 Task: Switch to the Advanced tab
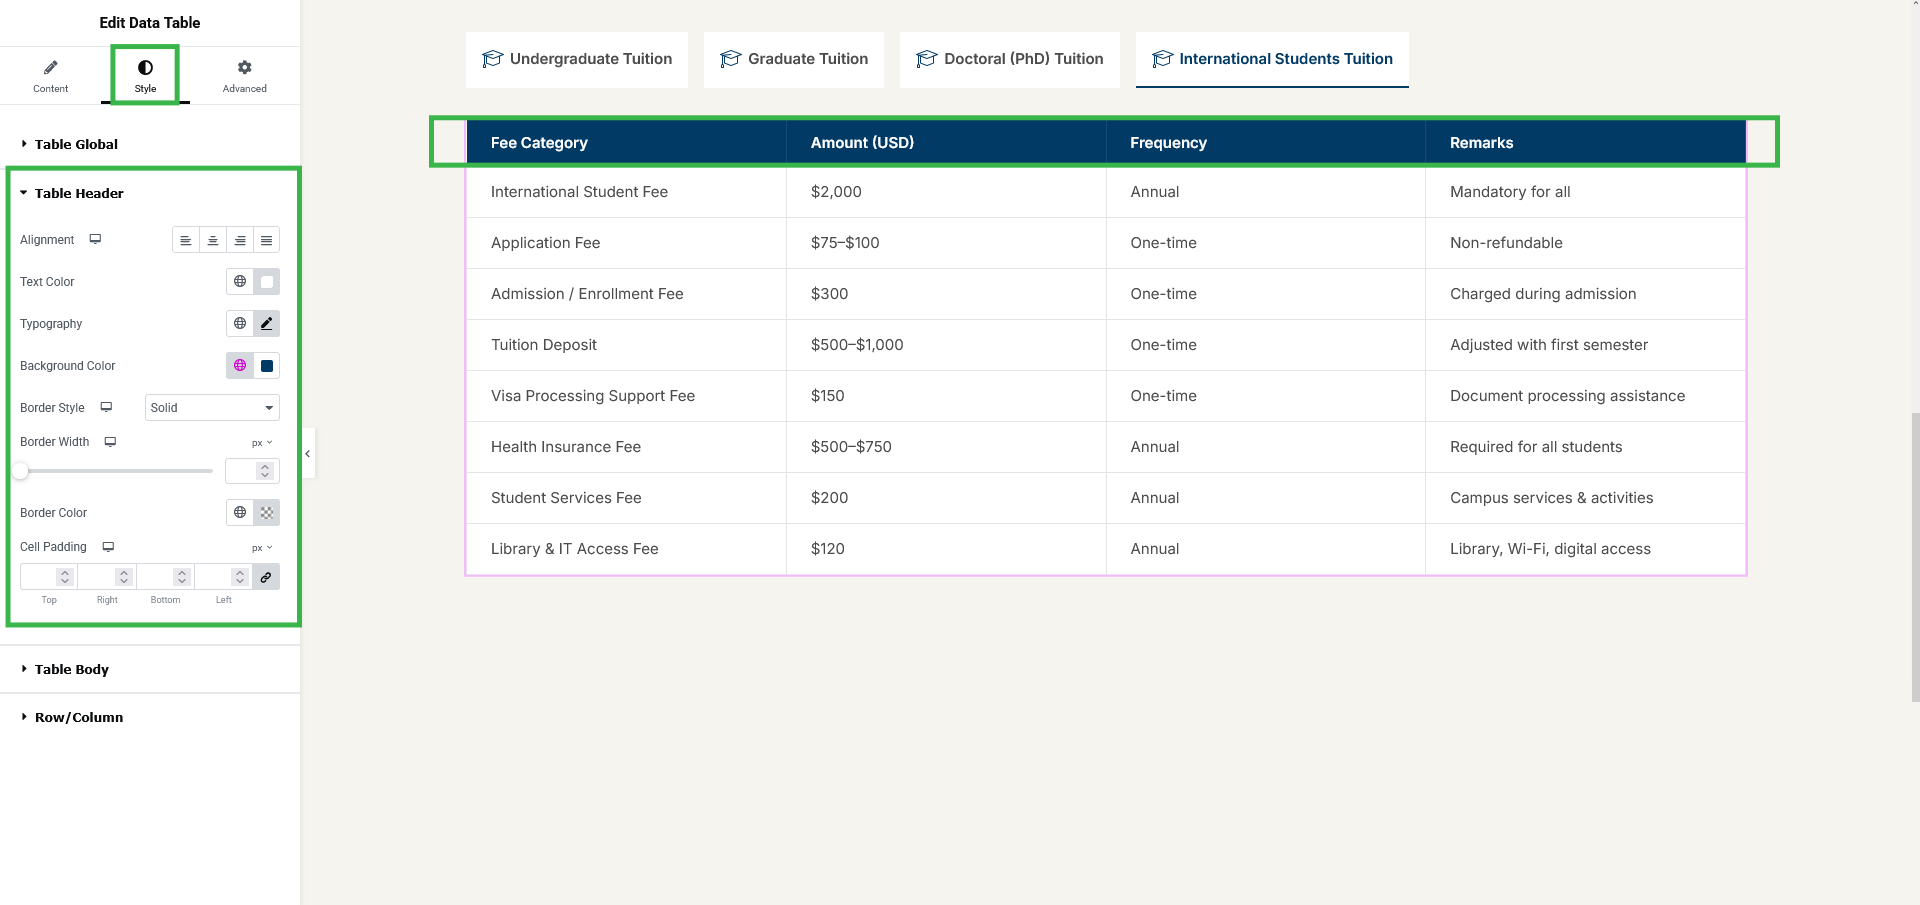(x=244, y=76)
